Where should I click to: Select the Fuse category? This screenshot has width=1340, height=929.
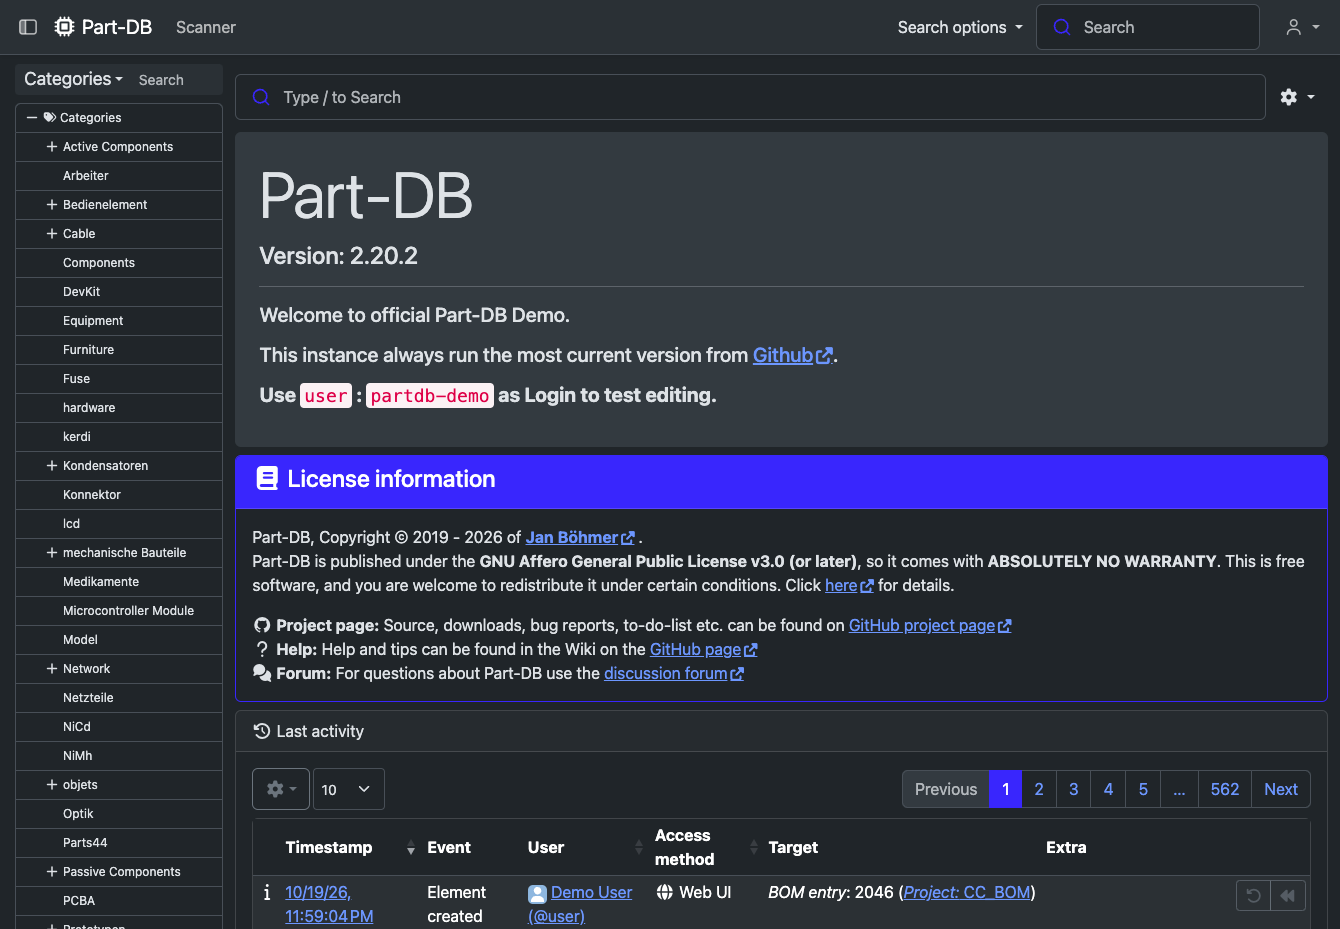pos(76,378)
